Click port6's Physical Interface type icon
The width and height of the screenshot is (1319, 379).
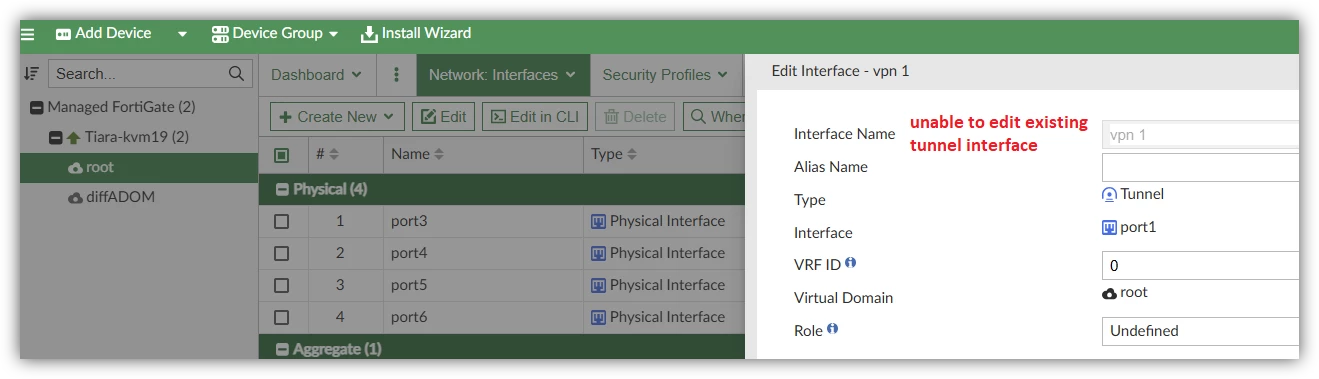(x=598, y=317)
